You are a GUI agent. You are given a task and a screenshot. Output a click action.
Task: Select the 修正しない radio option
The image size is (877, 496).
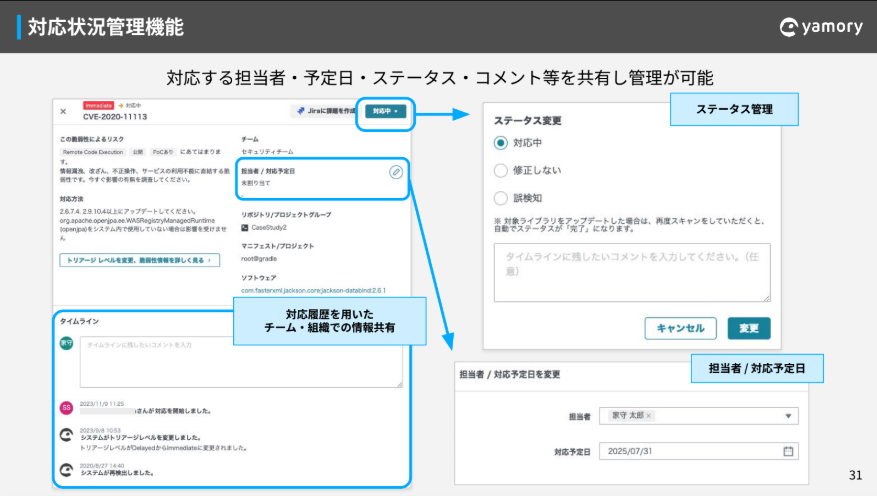tap(502, 171)
